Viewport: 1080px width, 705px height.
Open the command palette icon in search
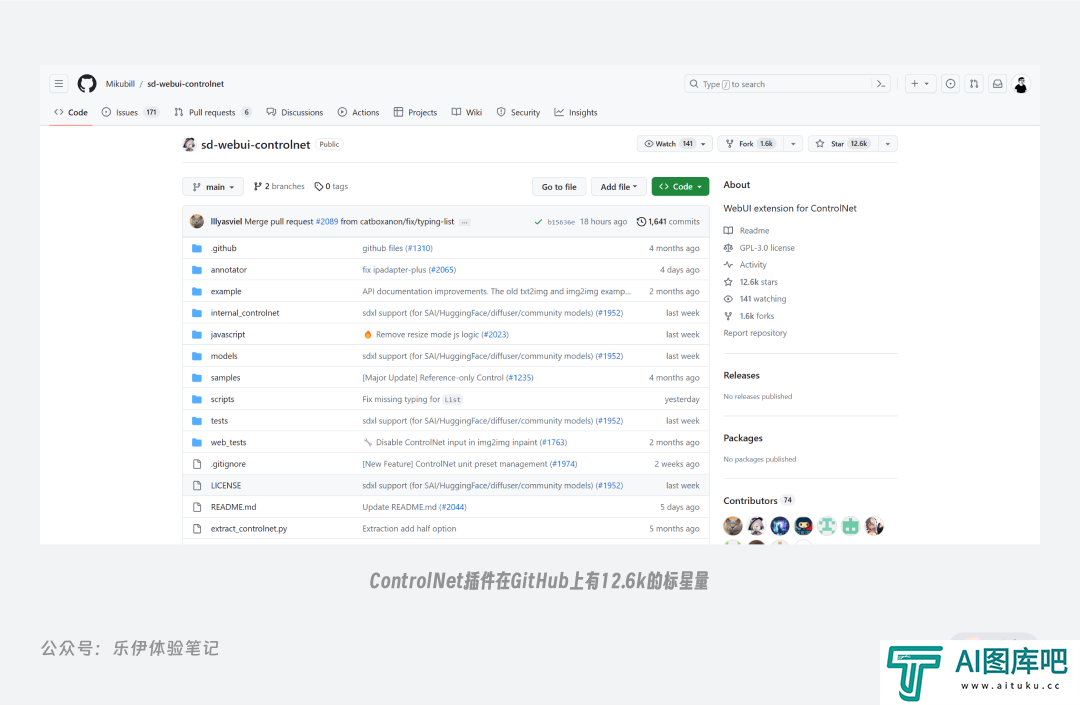880,84
